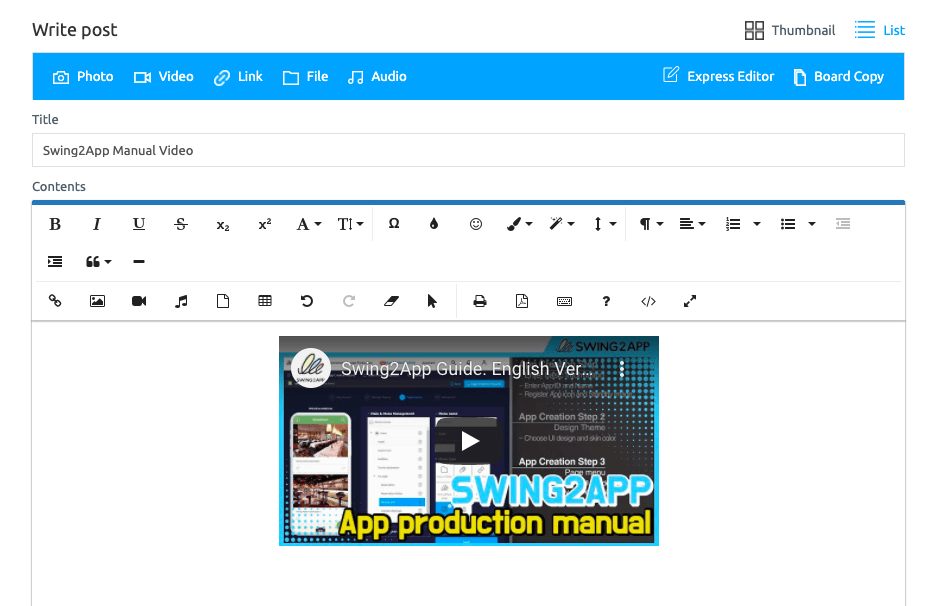Expand editor to fullscreen
The image size is (936, 606).
click(x=690, y=301)
